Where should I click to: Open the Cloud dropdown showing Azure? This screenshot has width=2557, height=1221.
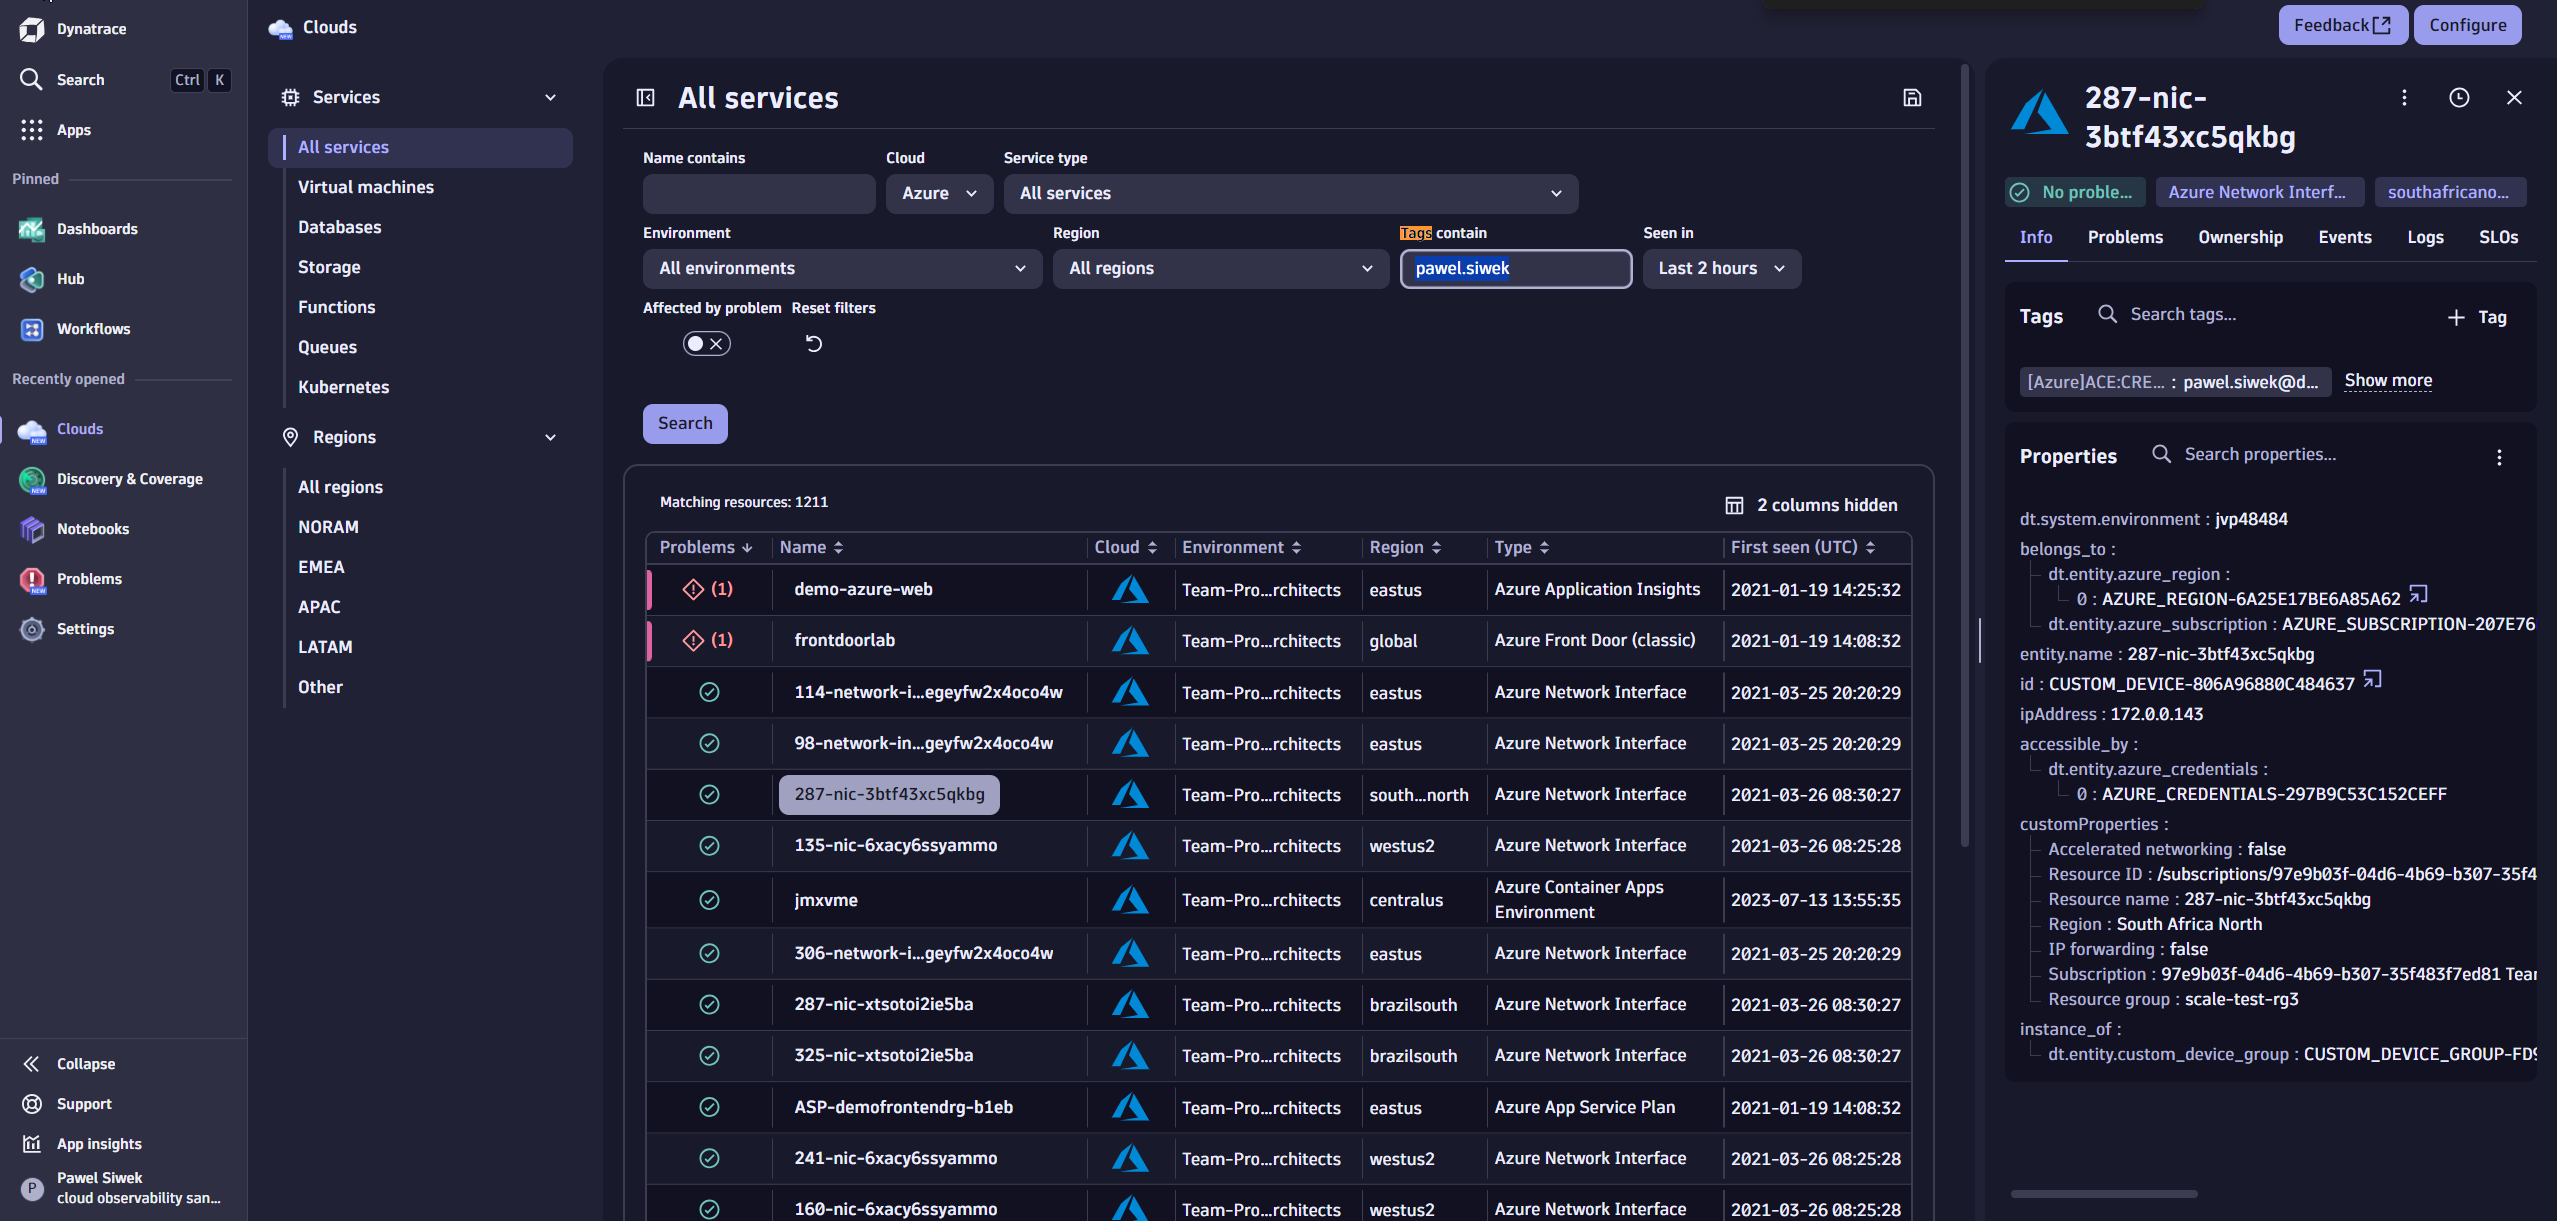(938, 193)
